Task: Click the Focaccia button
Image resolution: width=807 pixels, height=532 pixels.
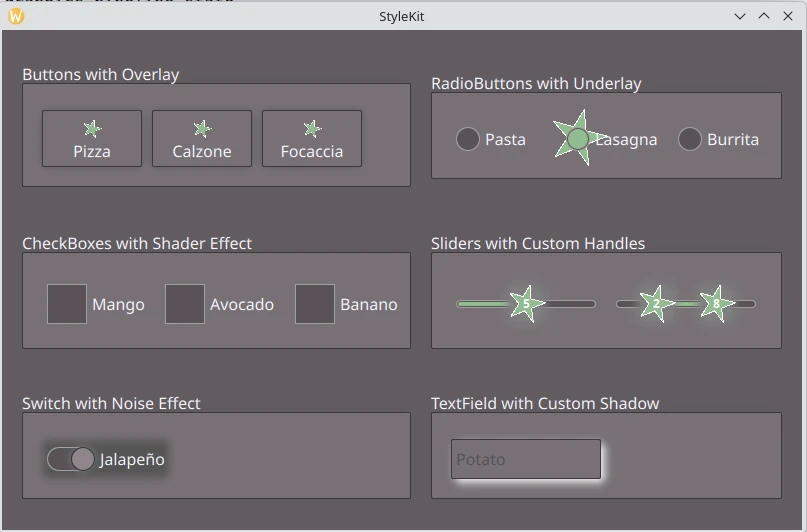Action: 312,138
